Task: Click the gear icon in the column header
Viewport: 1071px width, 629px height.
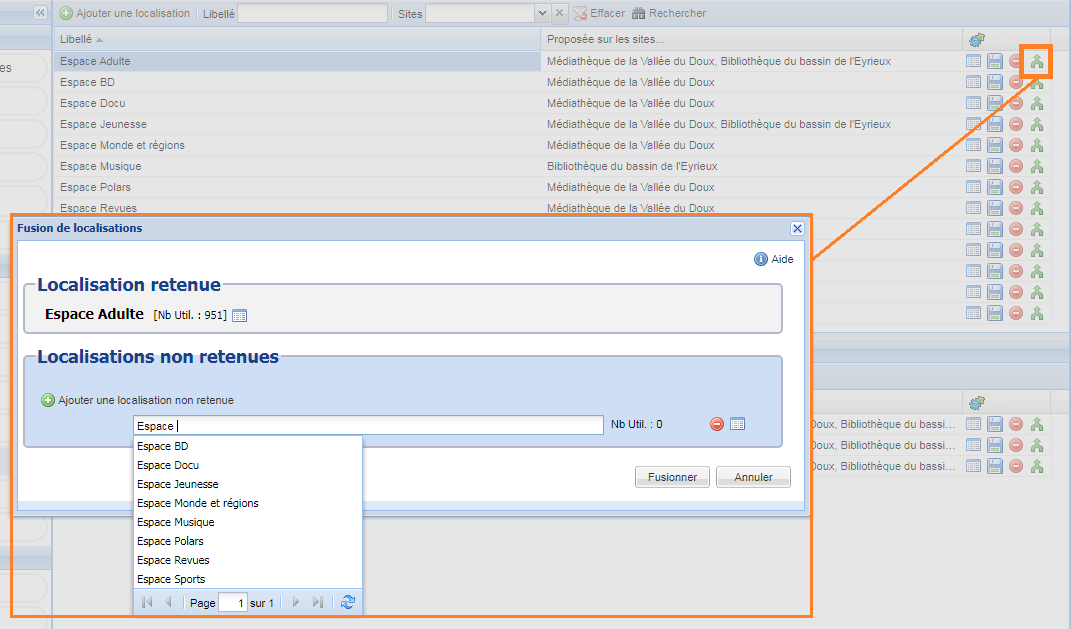Action: (x=977, y=40)
